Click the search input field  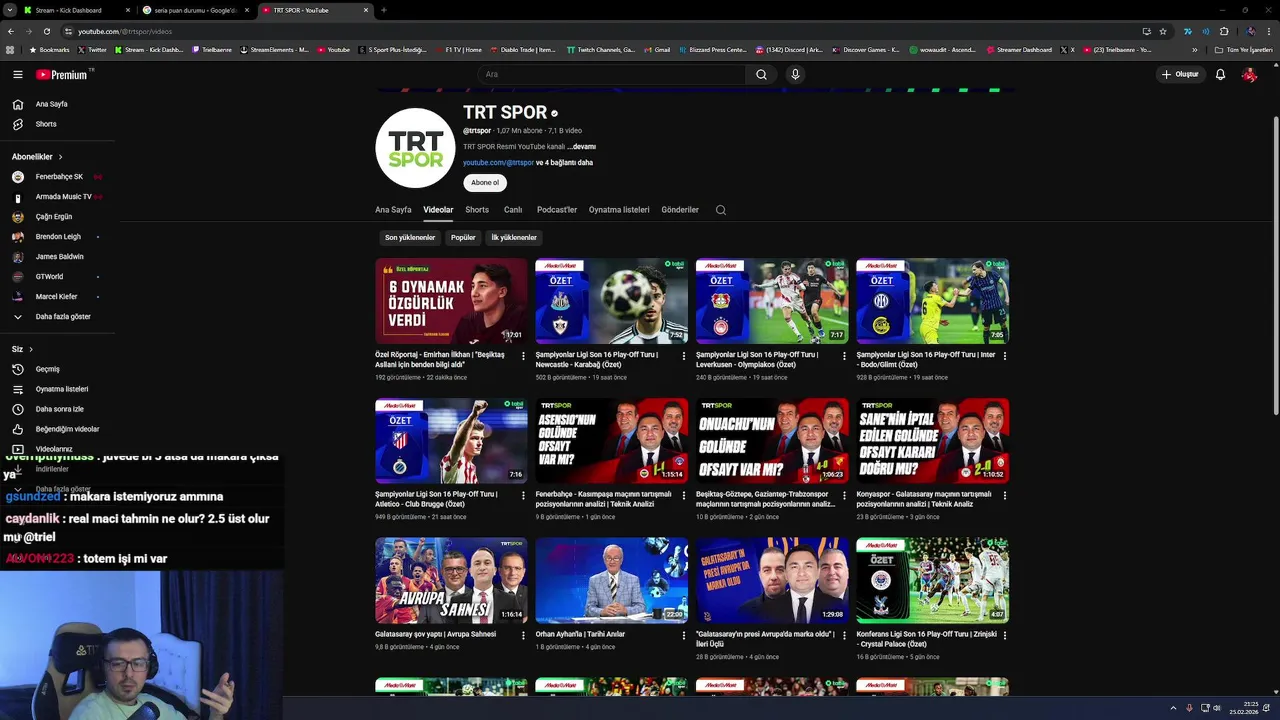pyautogui.click(x=610, y=74)
